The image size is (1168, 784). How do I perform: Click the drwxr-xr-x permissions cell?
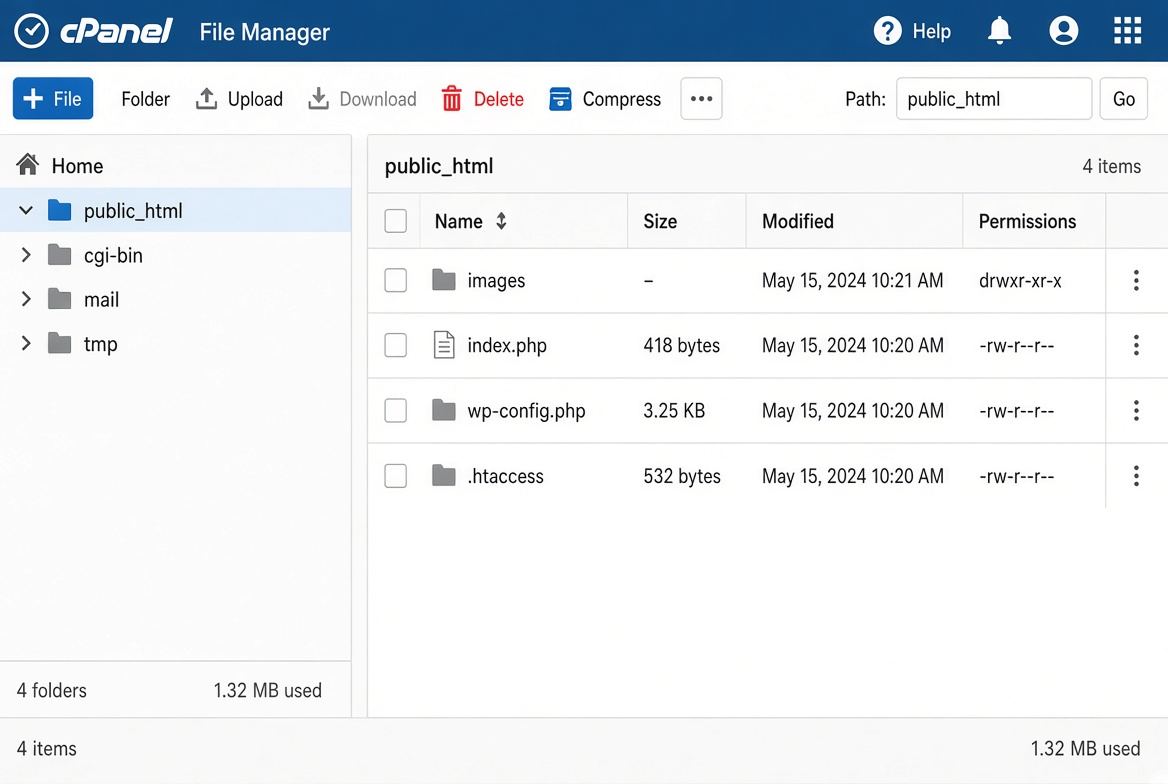[1020, 281]
